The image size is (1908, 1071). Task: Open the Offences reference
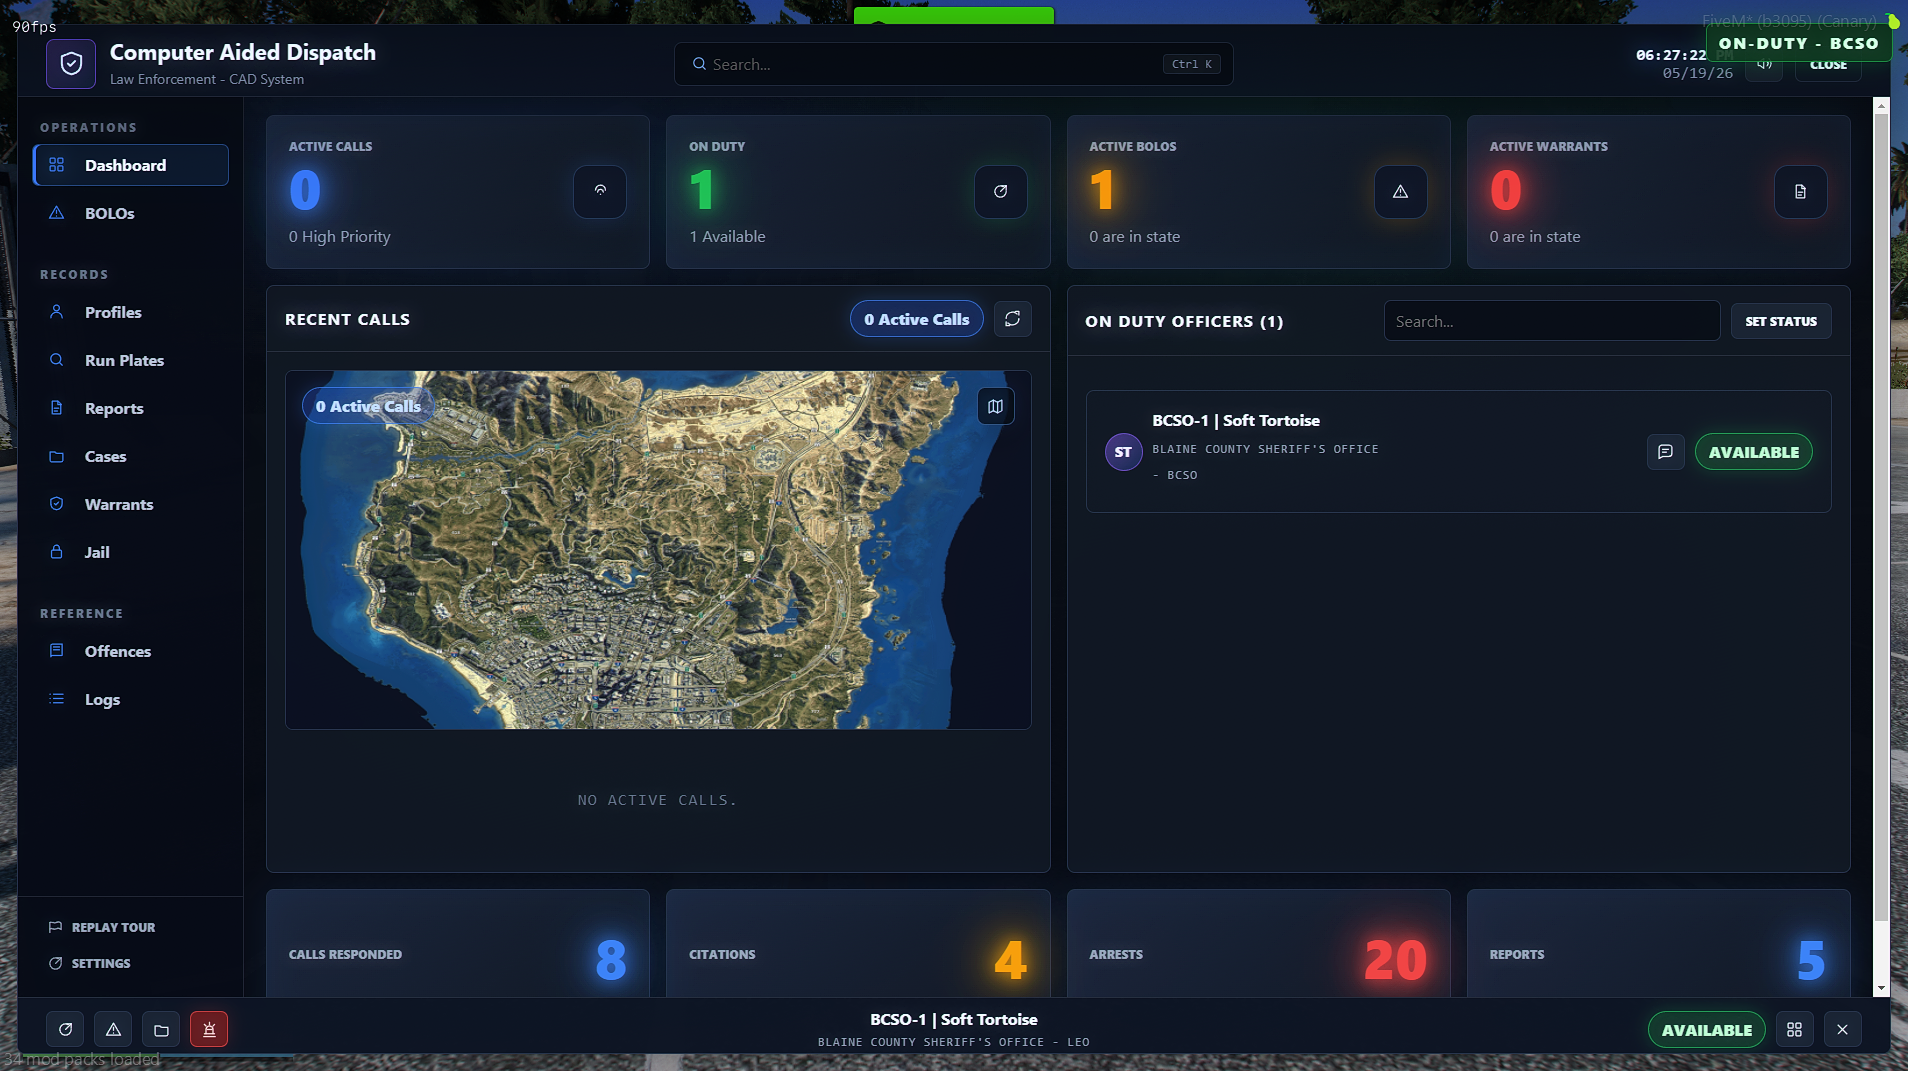[x=131, y=651]
